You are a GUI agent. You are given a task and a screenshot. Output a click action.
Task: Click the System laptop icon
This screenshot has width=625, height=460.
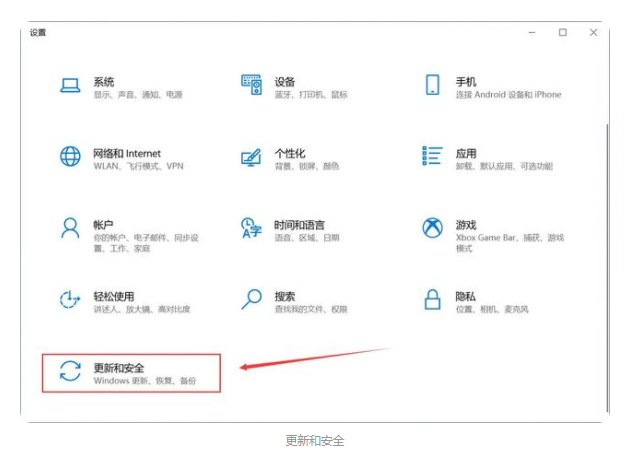pyautogui.click(x=70, y=86)
